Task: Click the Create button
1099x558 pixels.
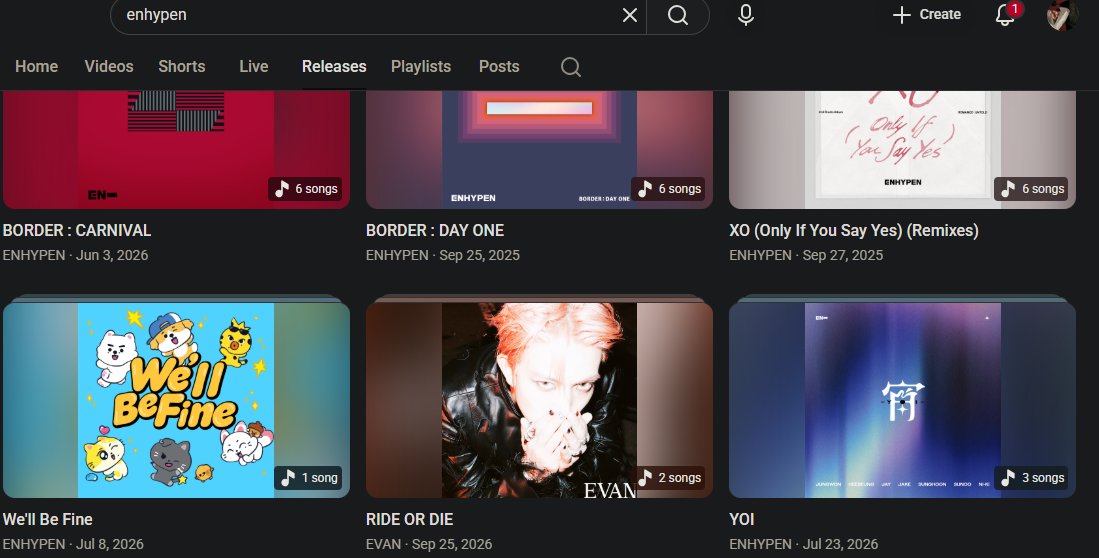Action: point(927,15)
